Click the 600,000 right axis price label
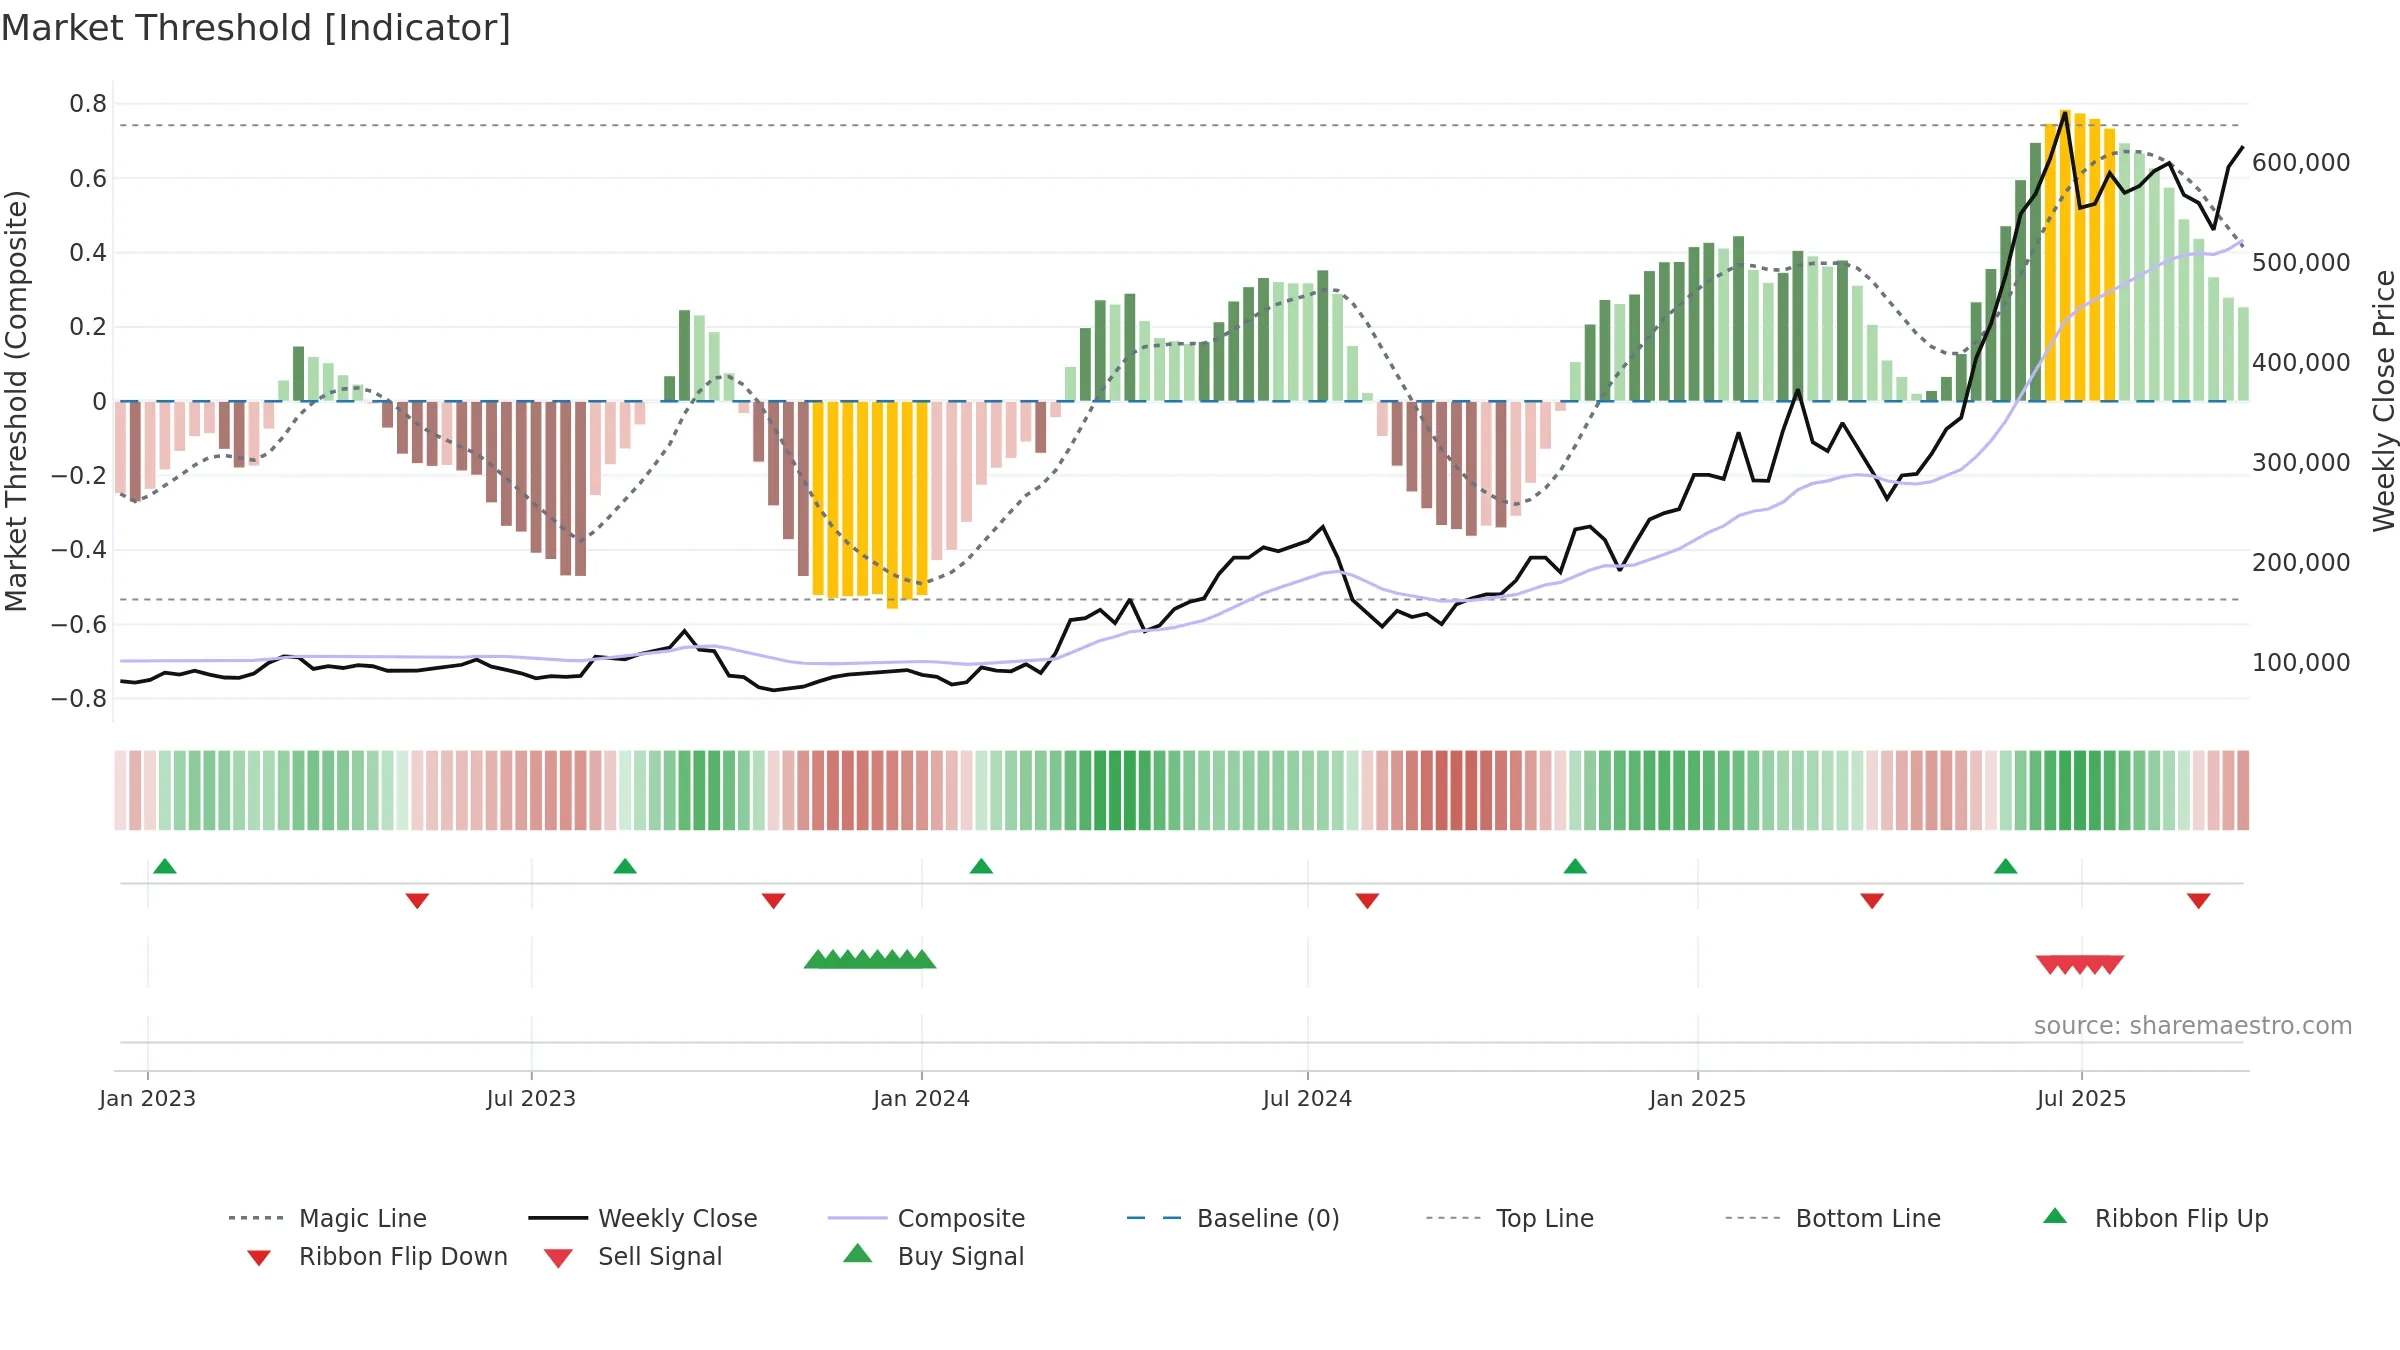This screenshot has height=1350, width=2400. (2301, 162)
